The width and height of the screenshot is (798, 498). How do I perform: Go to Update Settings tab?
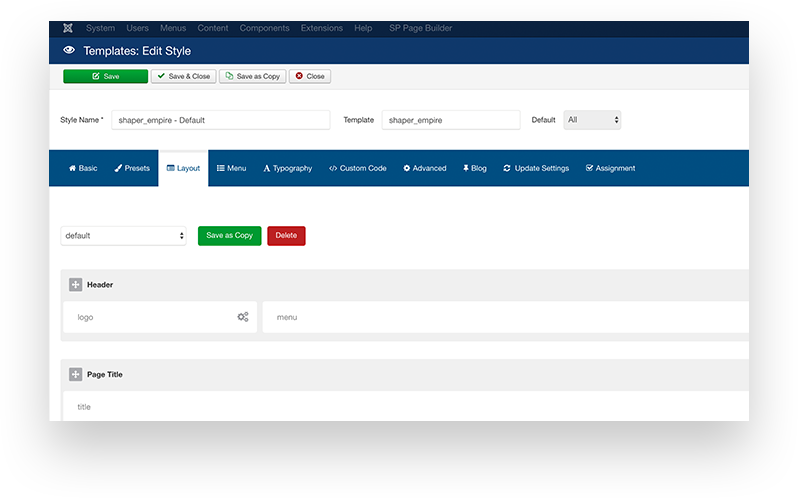coord(536,168)
